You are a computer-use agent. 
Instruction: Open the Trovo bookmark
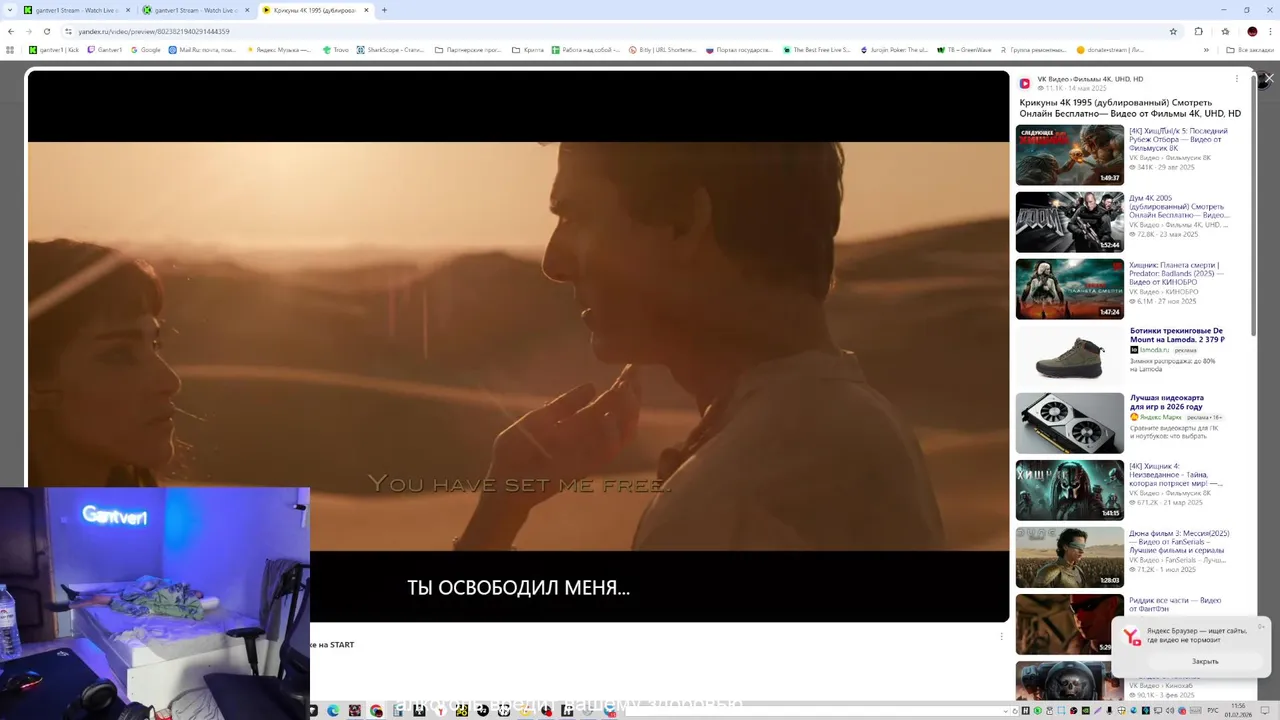(336, 49)
